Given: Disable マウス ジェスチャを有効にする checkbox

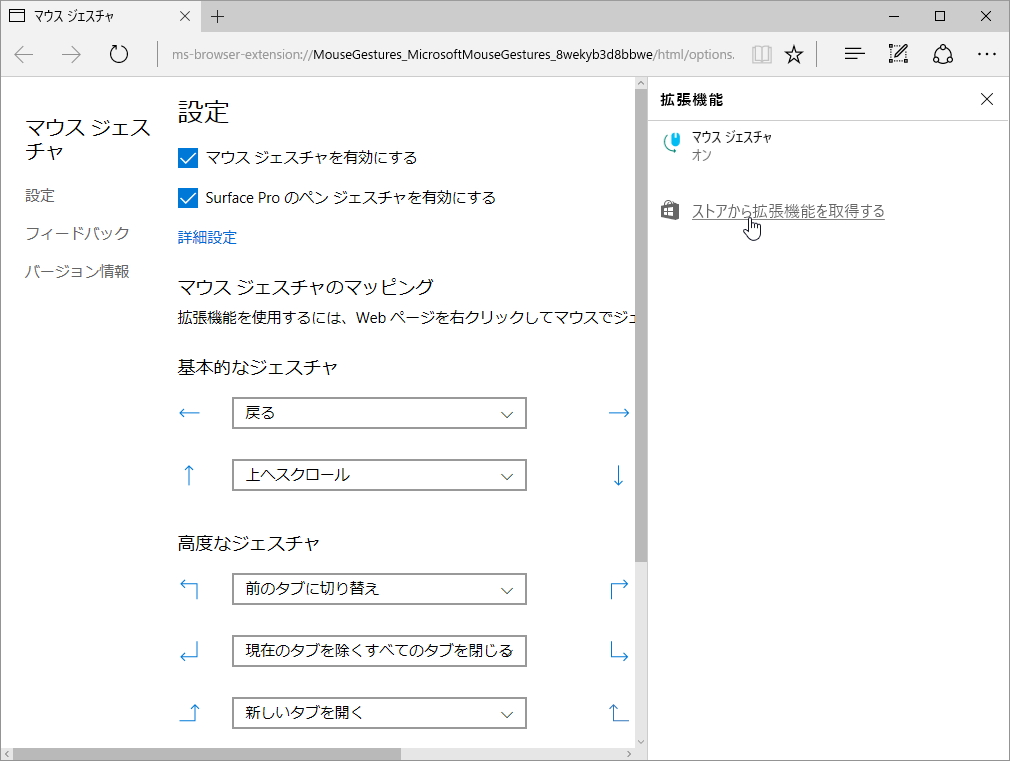Looking at the screenshot, I should (x=187, y=157).
